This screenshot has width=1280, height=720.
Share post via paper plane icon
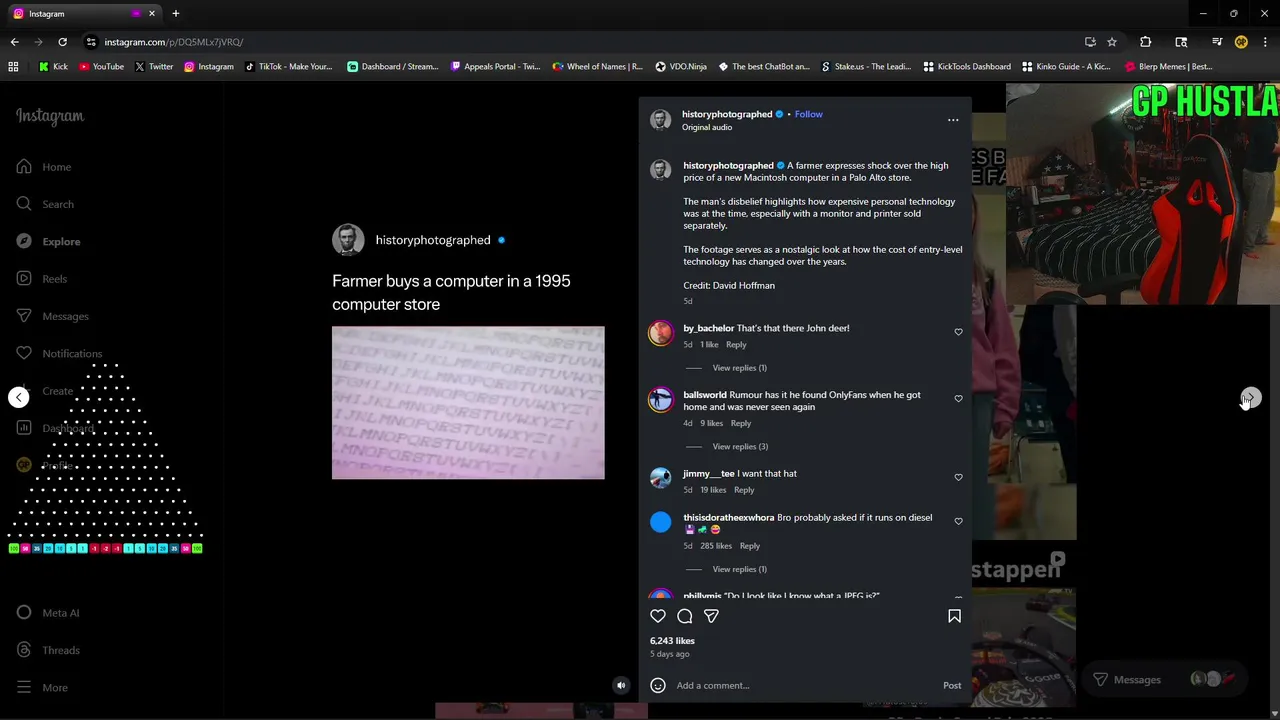coord(711,616)
